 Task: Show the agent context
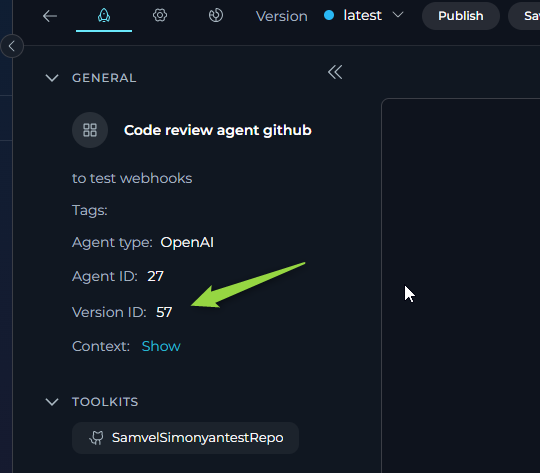(161, 346)
